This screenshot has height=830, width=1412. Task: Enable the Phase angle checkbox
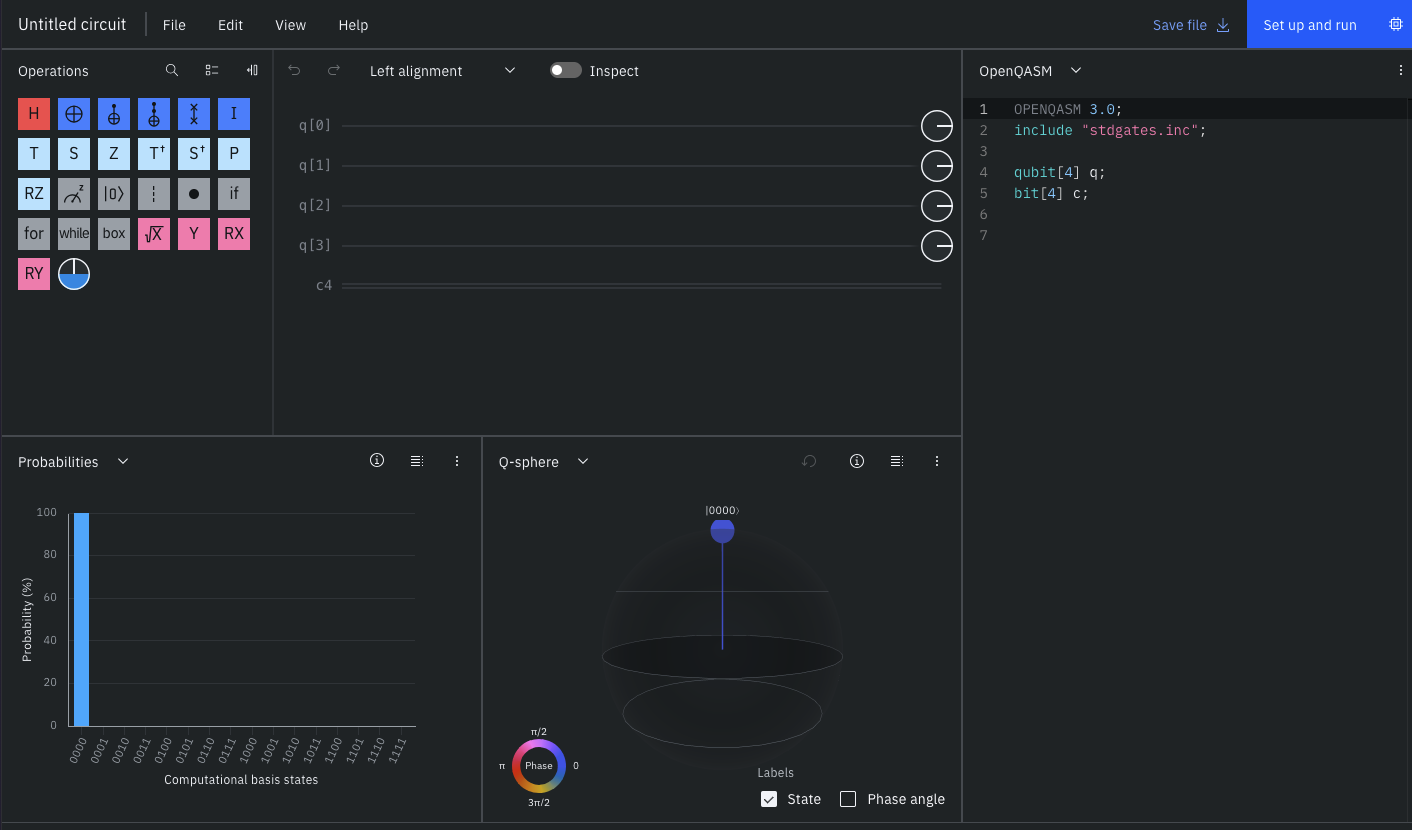[x=848, y=799]
